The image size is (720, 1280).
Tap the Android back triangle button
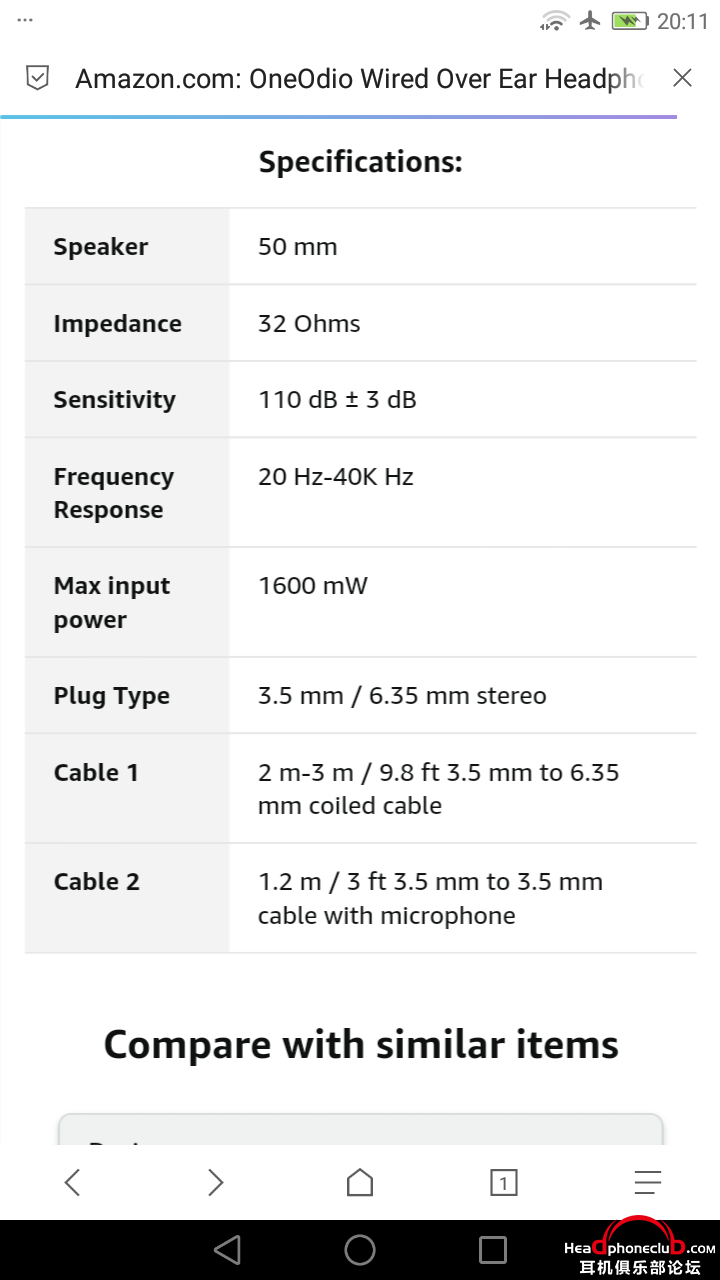(x=228, y=1249)
